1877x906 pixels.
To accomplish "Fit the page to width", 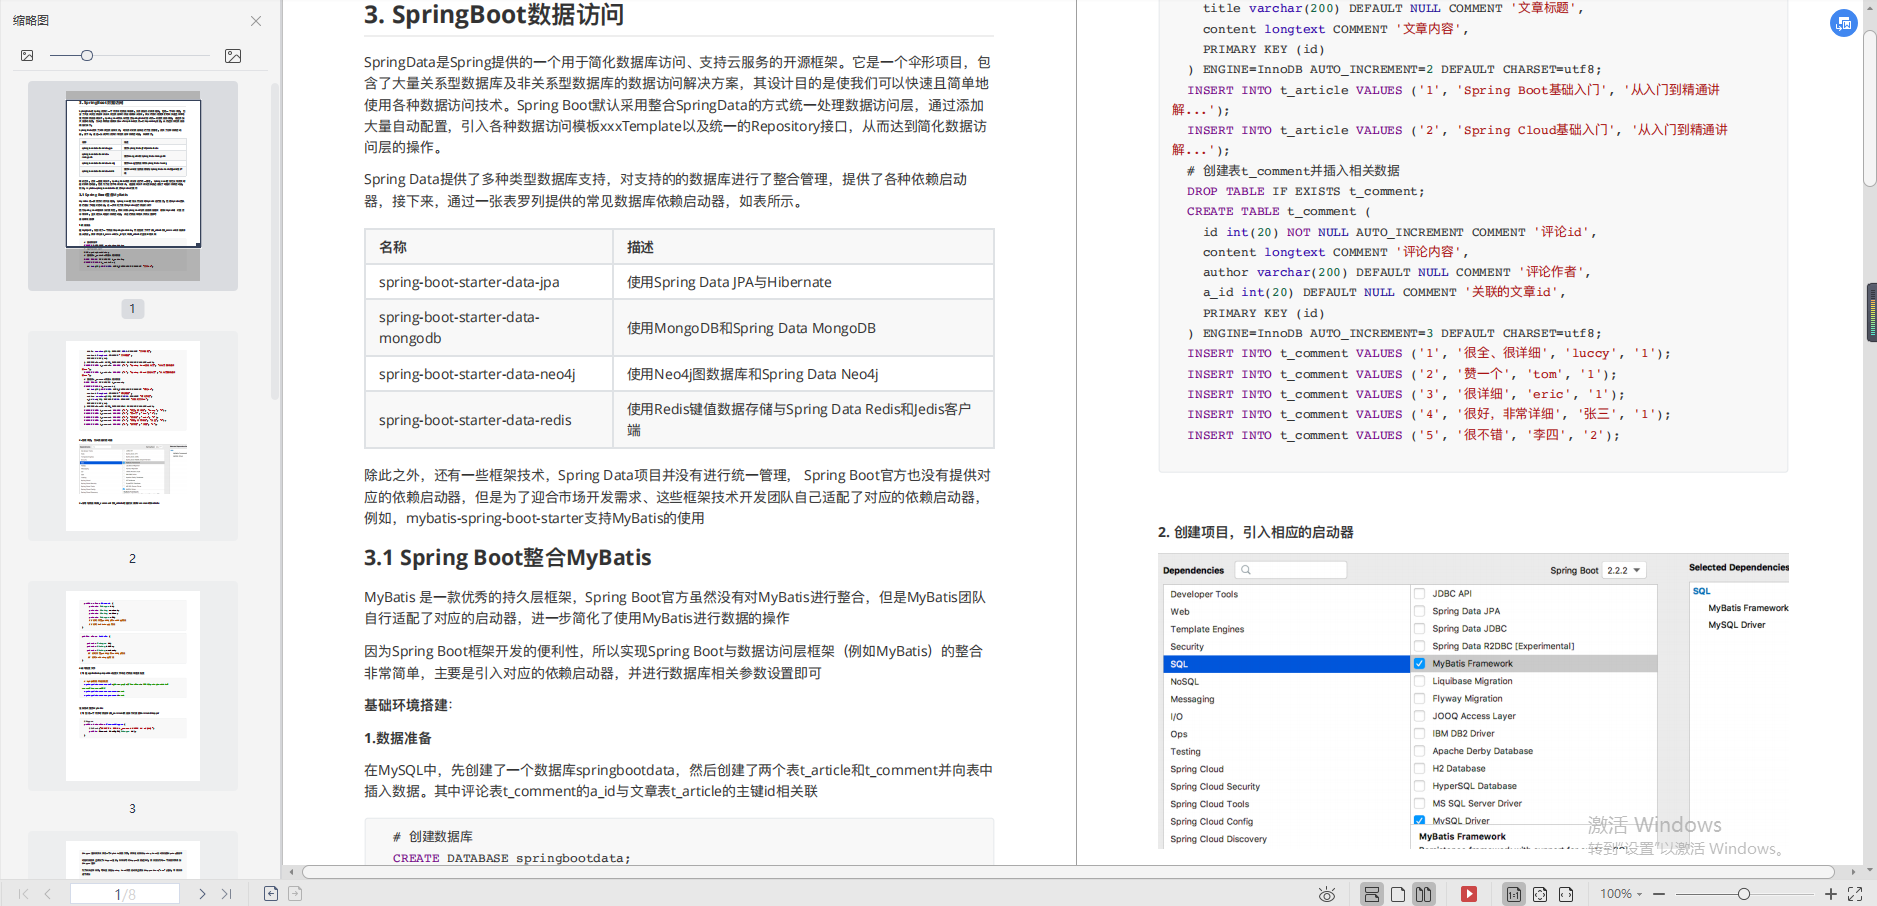I will click(x=1566, y=894).
